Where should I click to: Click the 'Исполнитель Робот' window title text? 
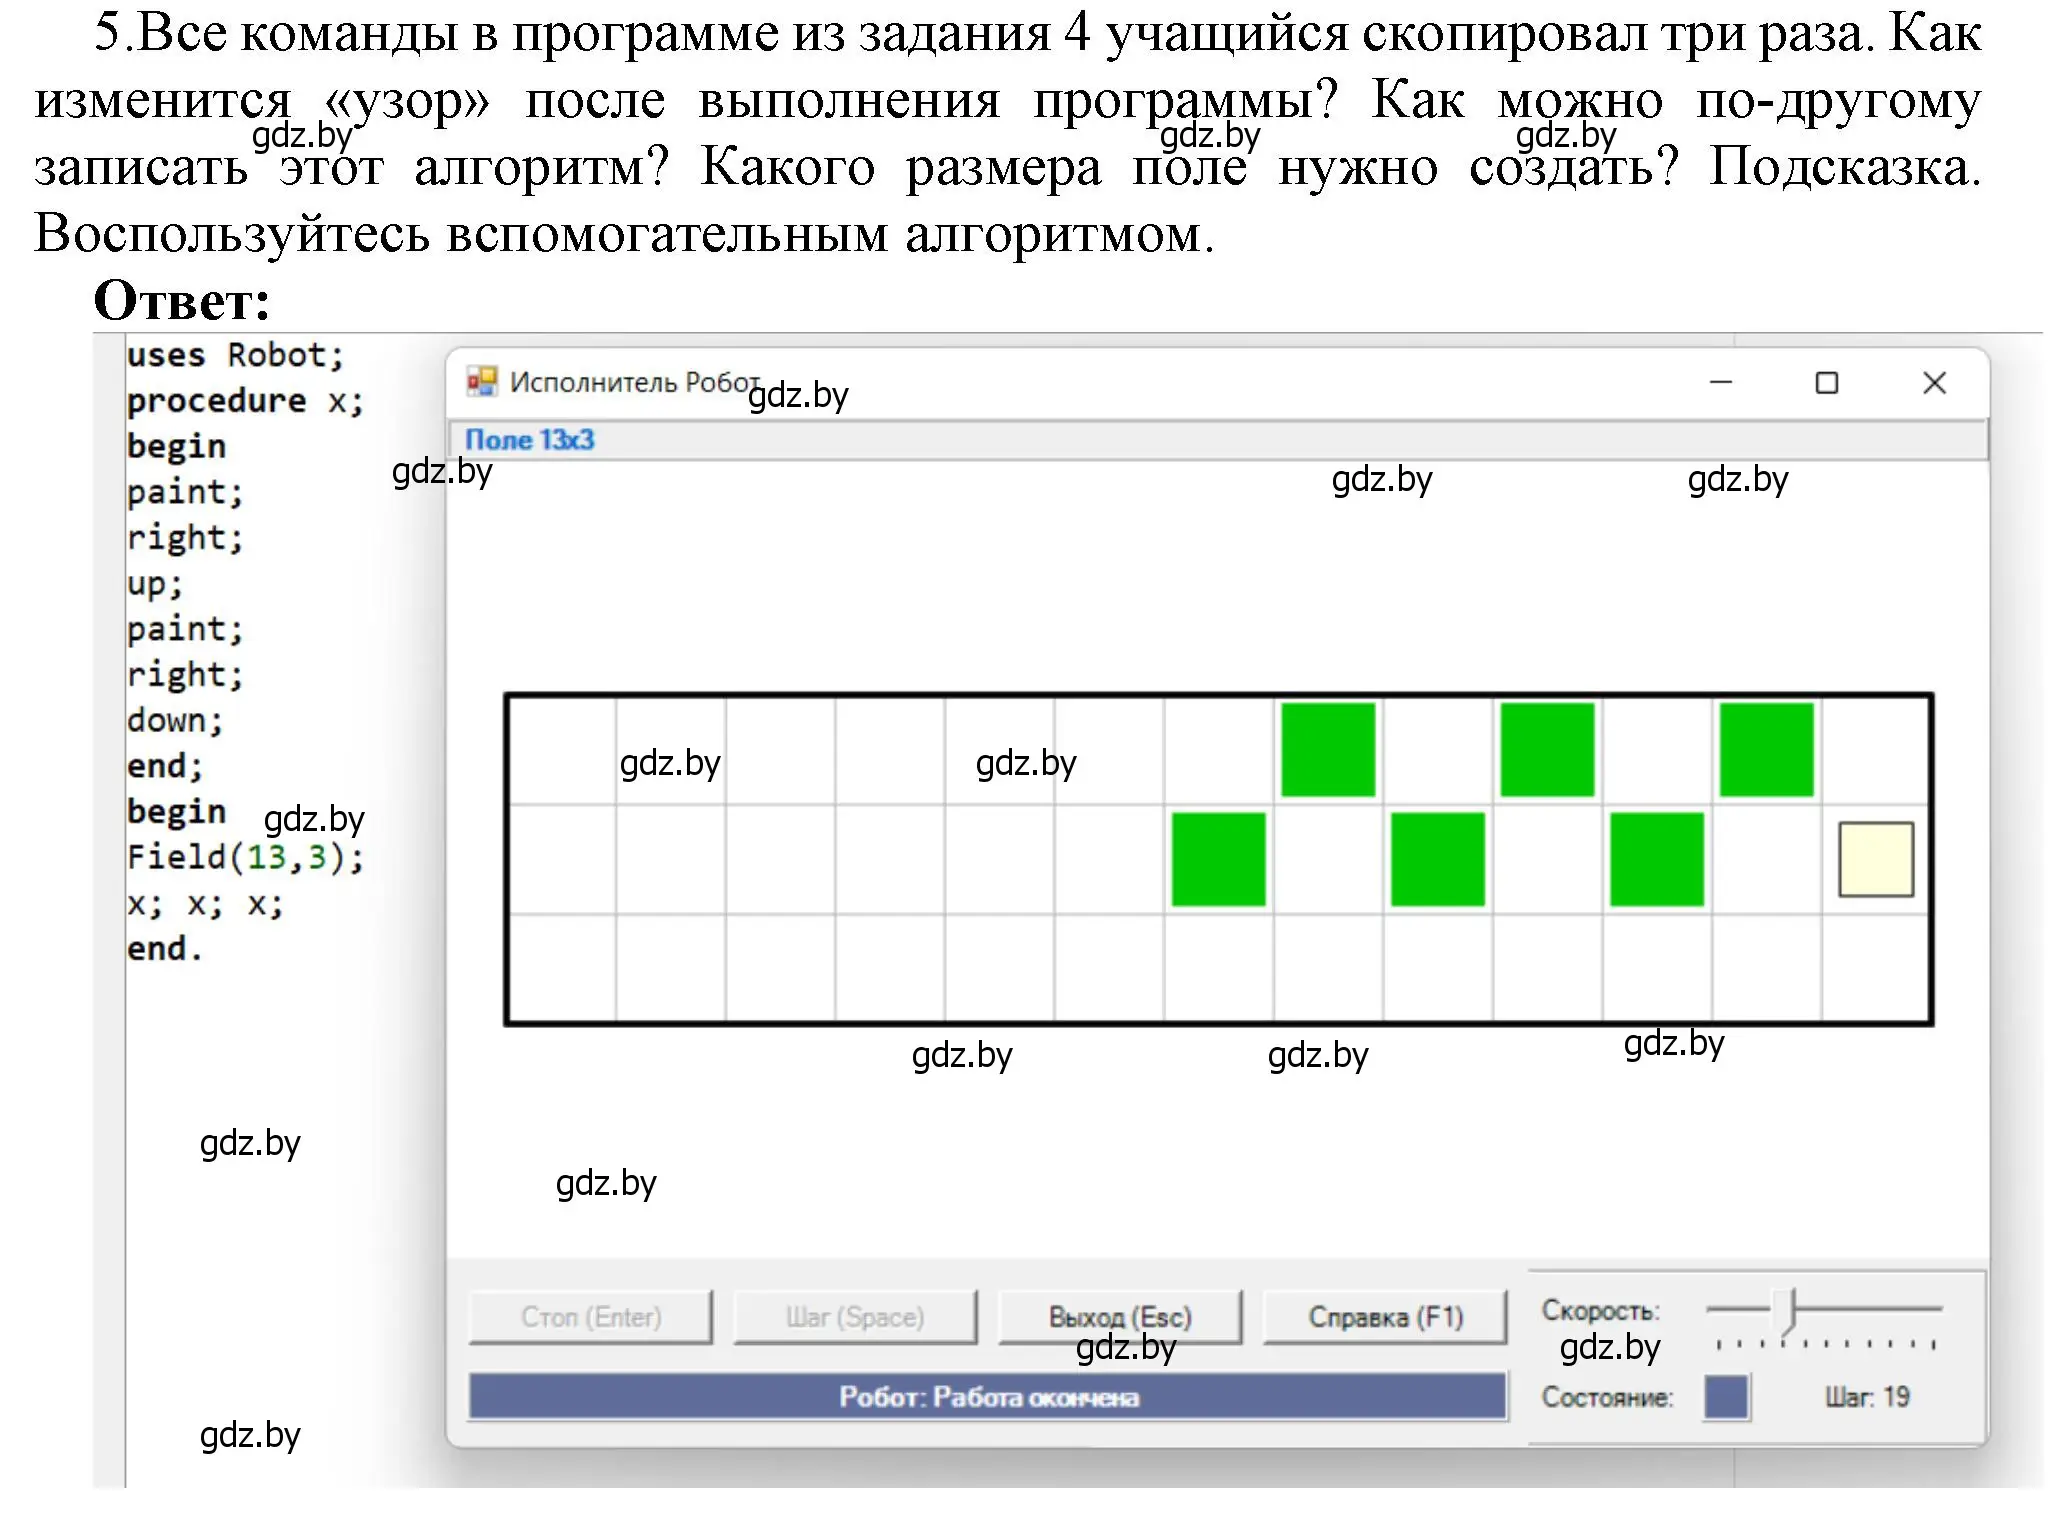[635, 382]
